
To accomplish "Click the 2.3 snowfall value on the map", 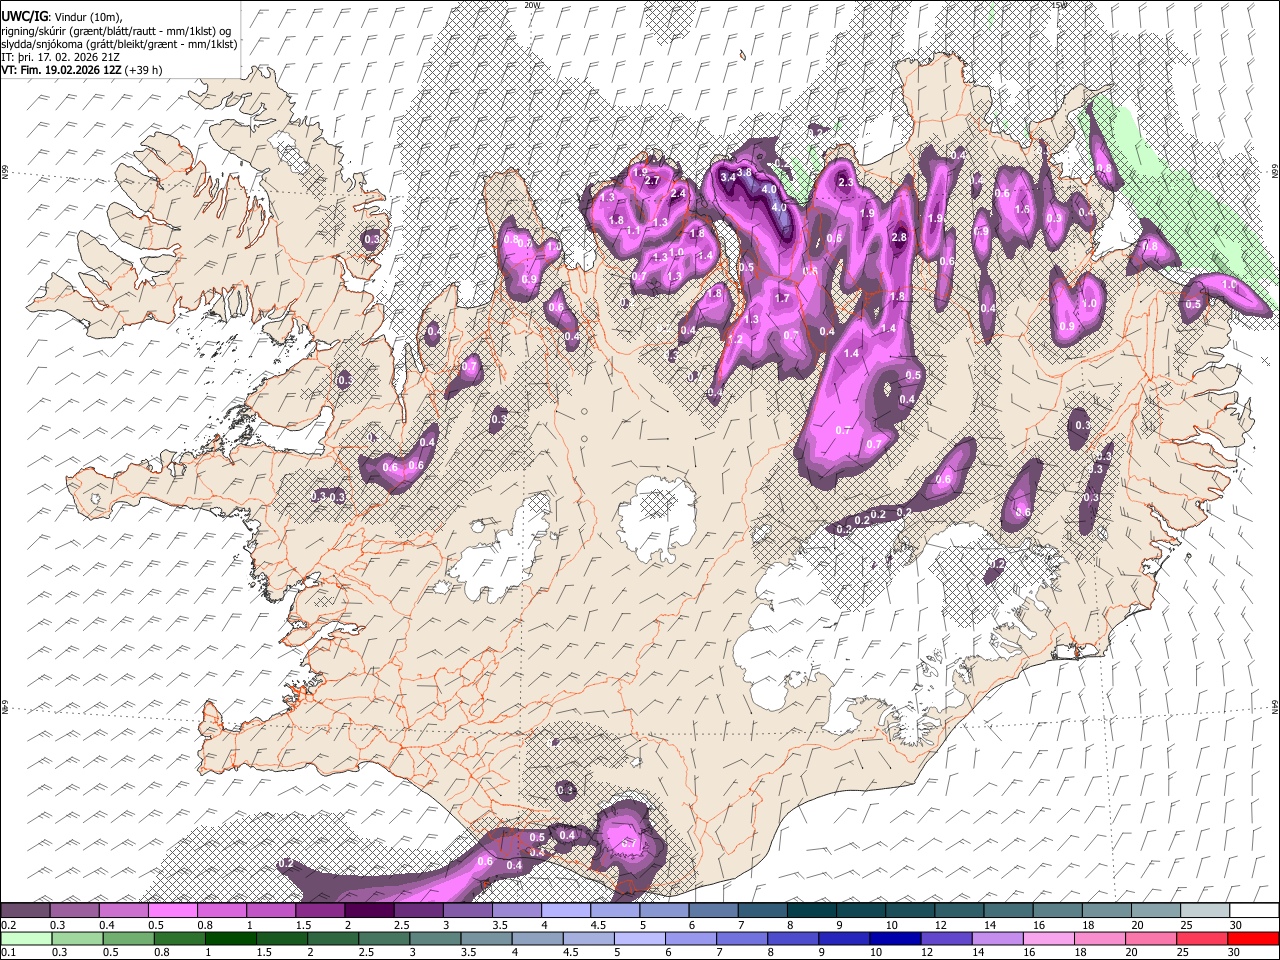I will tap(846, 182).
